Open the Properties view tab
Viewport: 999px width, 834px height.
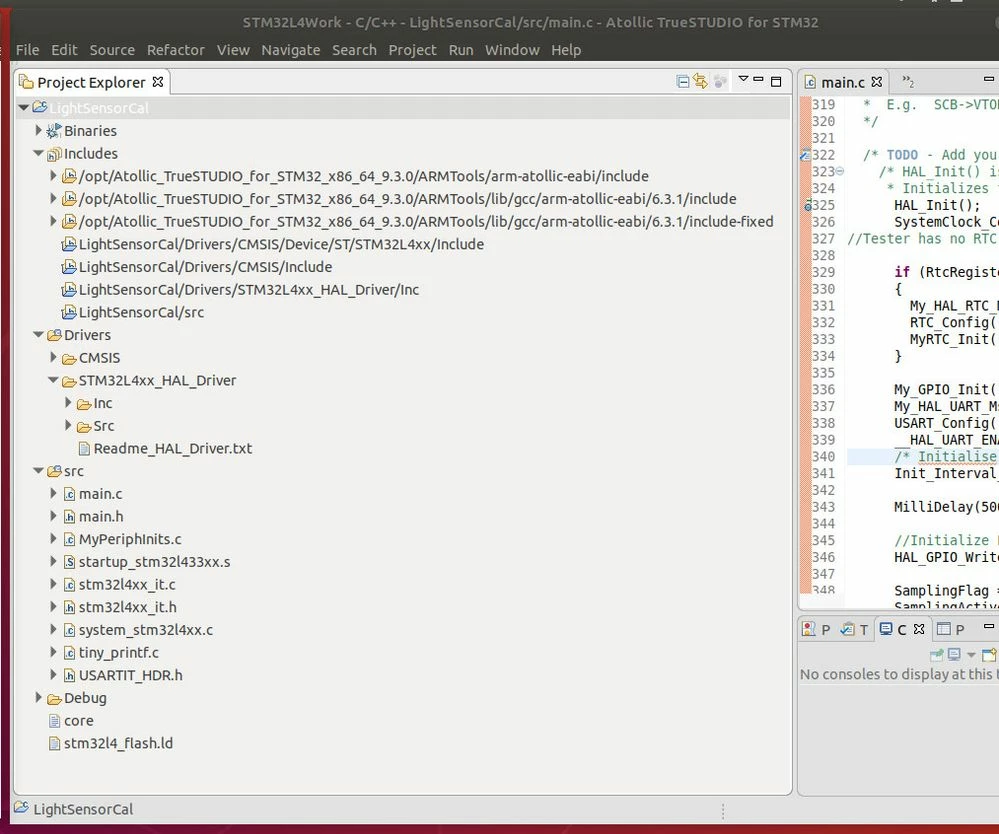951,629
